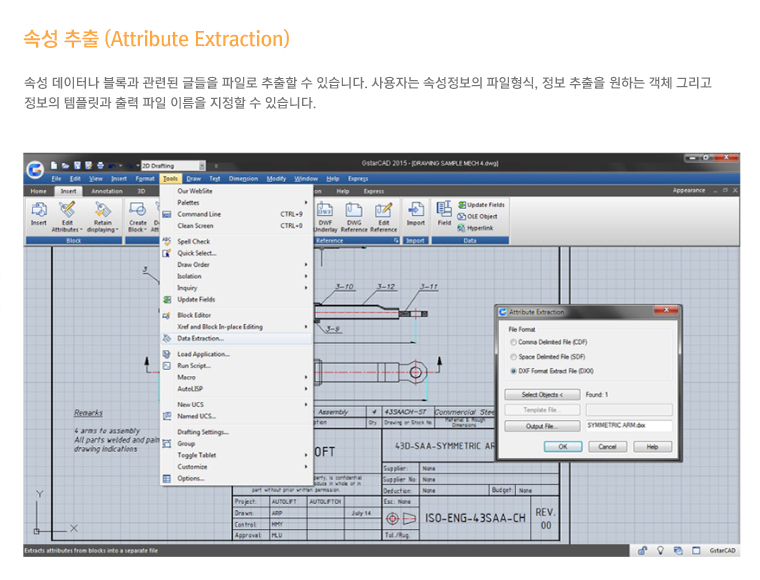Screen dimensions: 760x580
Task: Select Space Delimited File (SDF) option
Action: (513, 356)
